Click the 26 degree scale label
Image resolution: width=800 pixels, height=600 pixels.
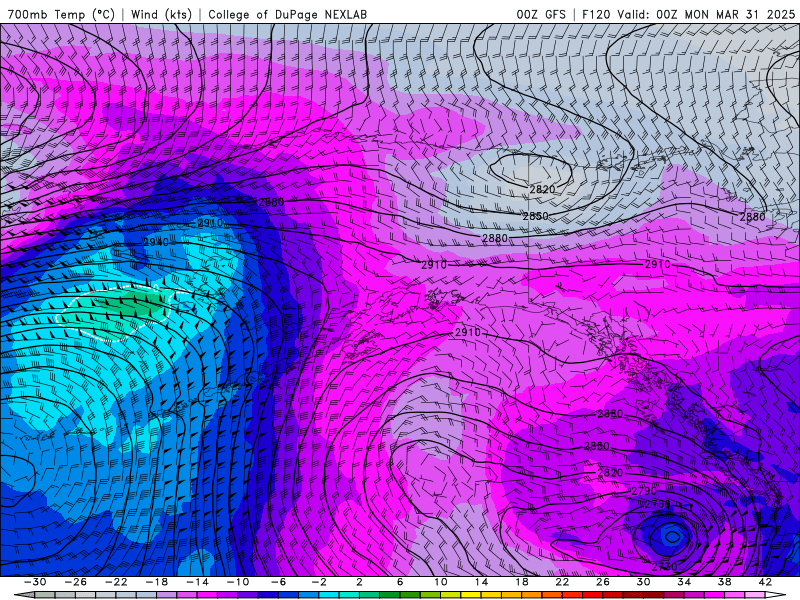pos(603,582)
